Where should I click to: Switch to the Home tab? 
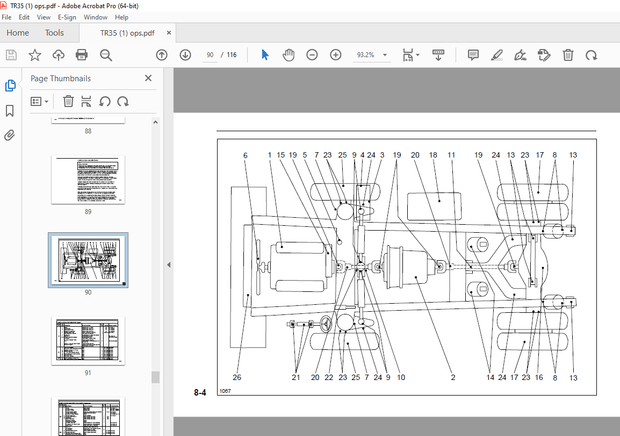click(x=17, y=33)
